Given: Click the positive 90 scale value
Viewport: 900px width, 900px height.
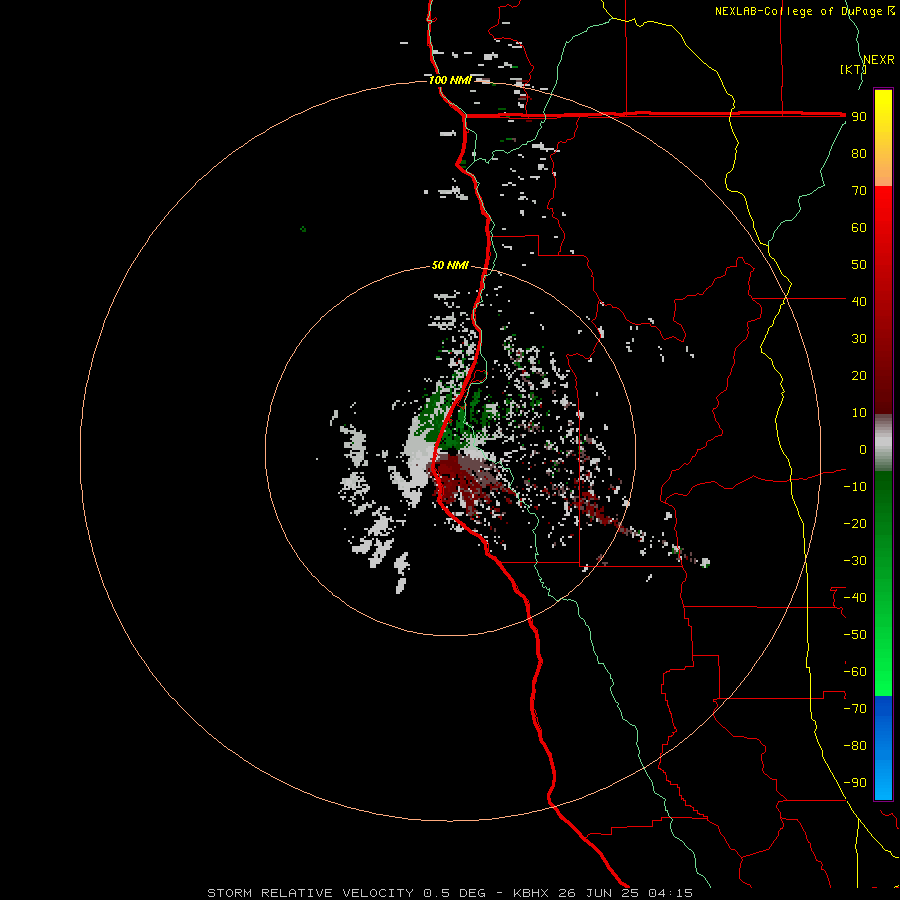Looking at the screenshot, I should click(x=859, y=117).
